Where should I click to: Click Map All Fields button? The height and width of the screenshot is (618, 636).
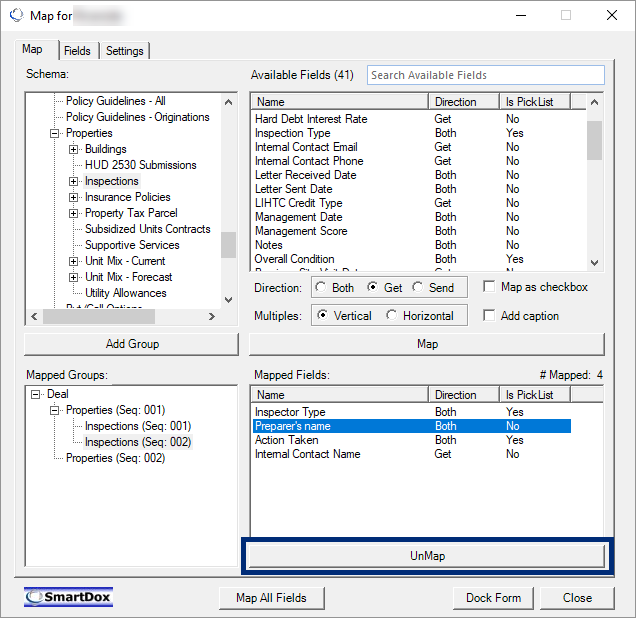click(x=271, y=598)
